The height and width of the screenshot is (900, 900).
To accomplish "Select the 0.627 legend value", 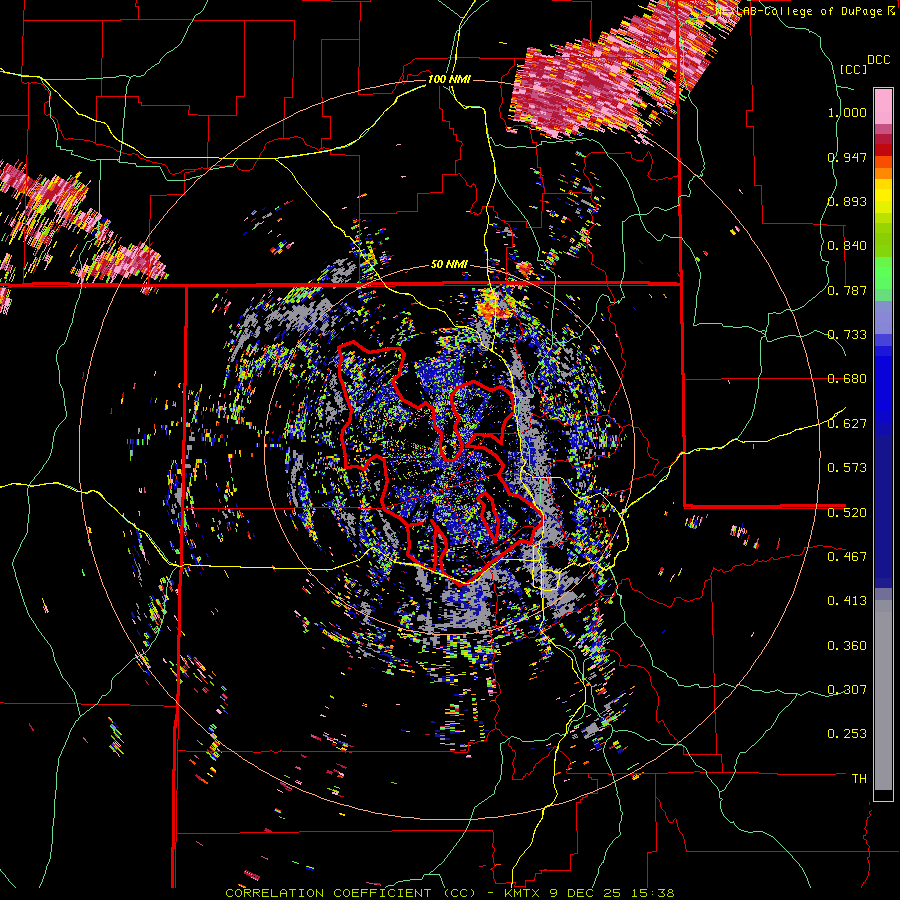I will tap(847, 424).
